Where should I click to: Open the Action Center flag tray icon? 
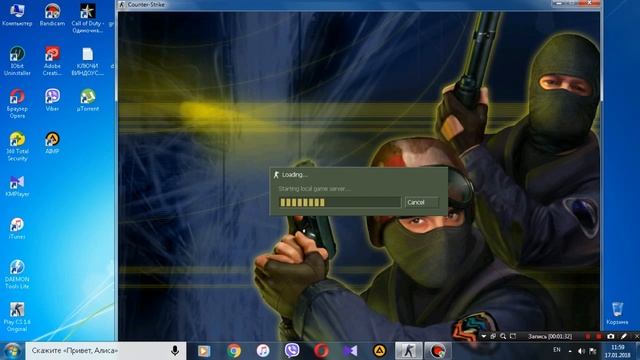pos(593,351)
